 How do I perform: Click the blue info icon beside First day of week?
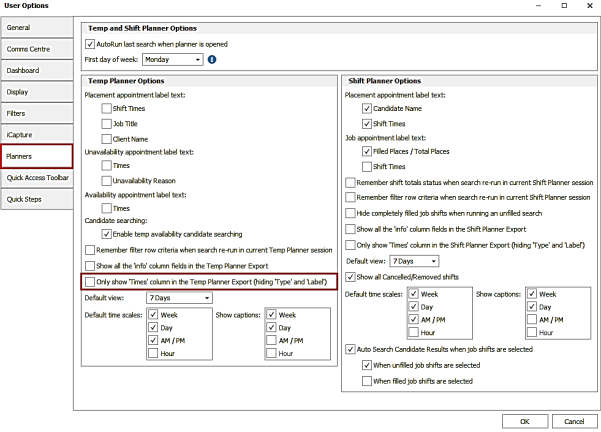(x=212, y=59)
